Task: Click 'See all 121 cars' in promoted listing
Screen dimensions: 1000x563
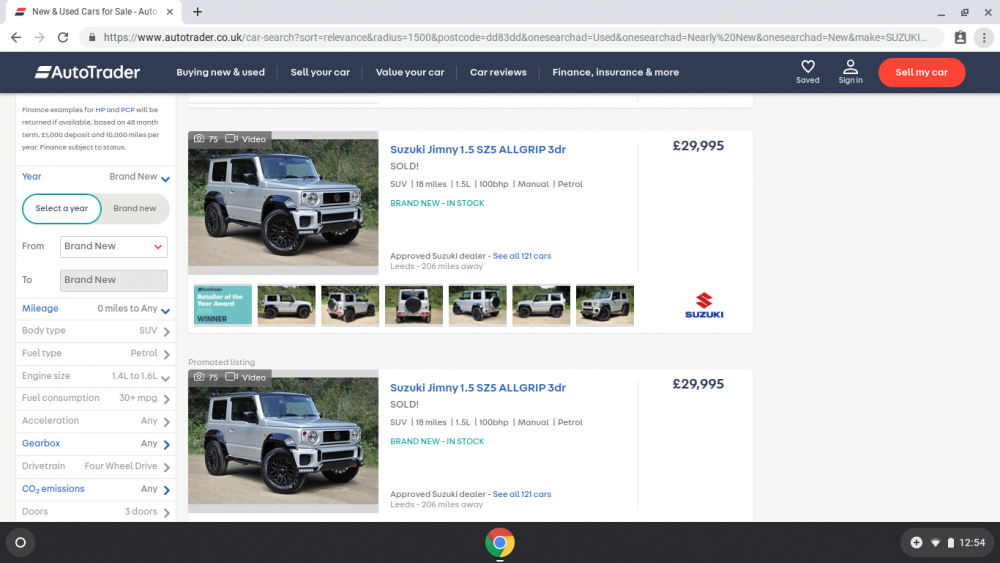Action: click(522, 494)
